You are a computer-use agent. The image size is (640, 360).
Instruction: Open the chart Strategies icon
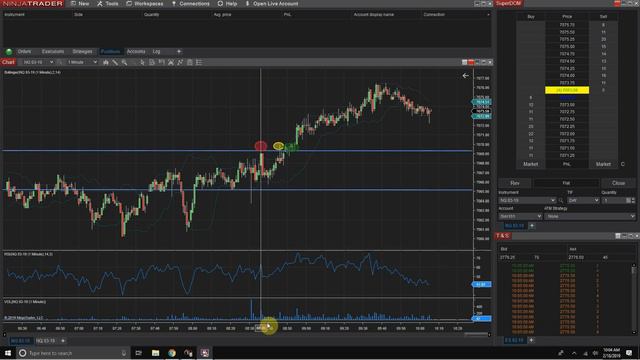coord(180,62)
